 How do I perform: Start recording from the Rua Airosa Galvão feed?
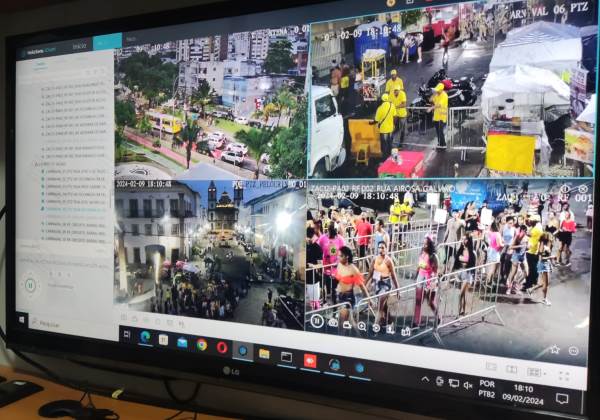pos(347,325)
